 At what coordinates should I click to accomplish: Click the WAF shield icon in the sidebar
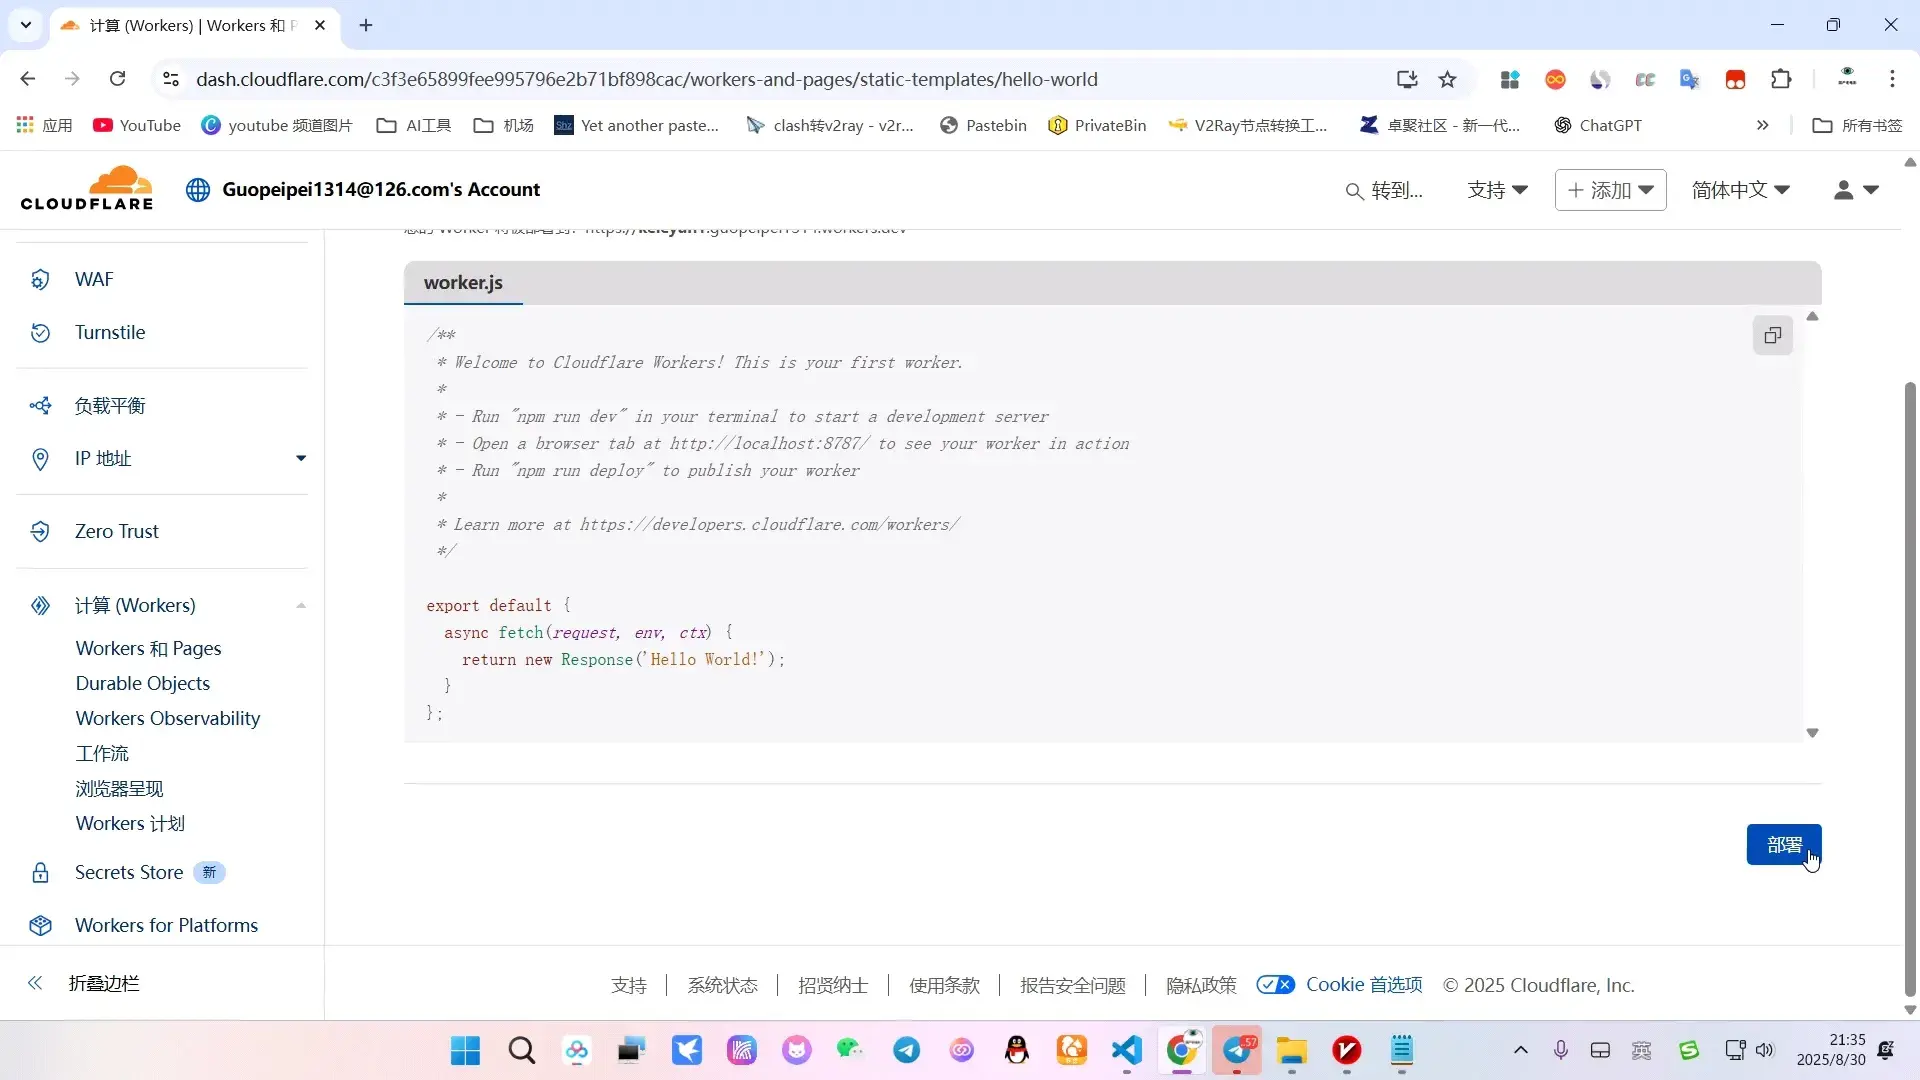pos(40,280)
